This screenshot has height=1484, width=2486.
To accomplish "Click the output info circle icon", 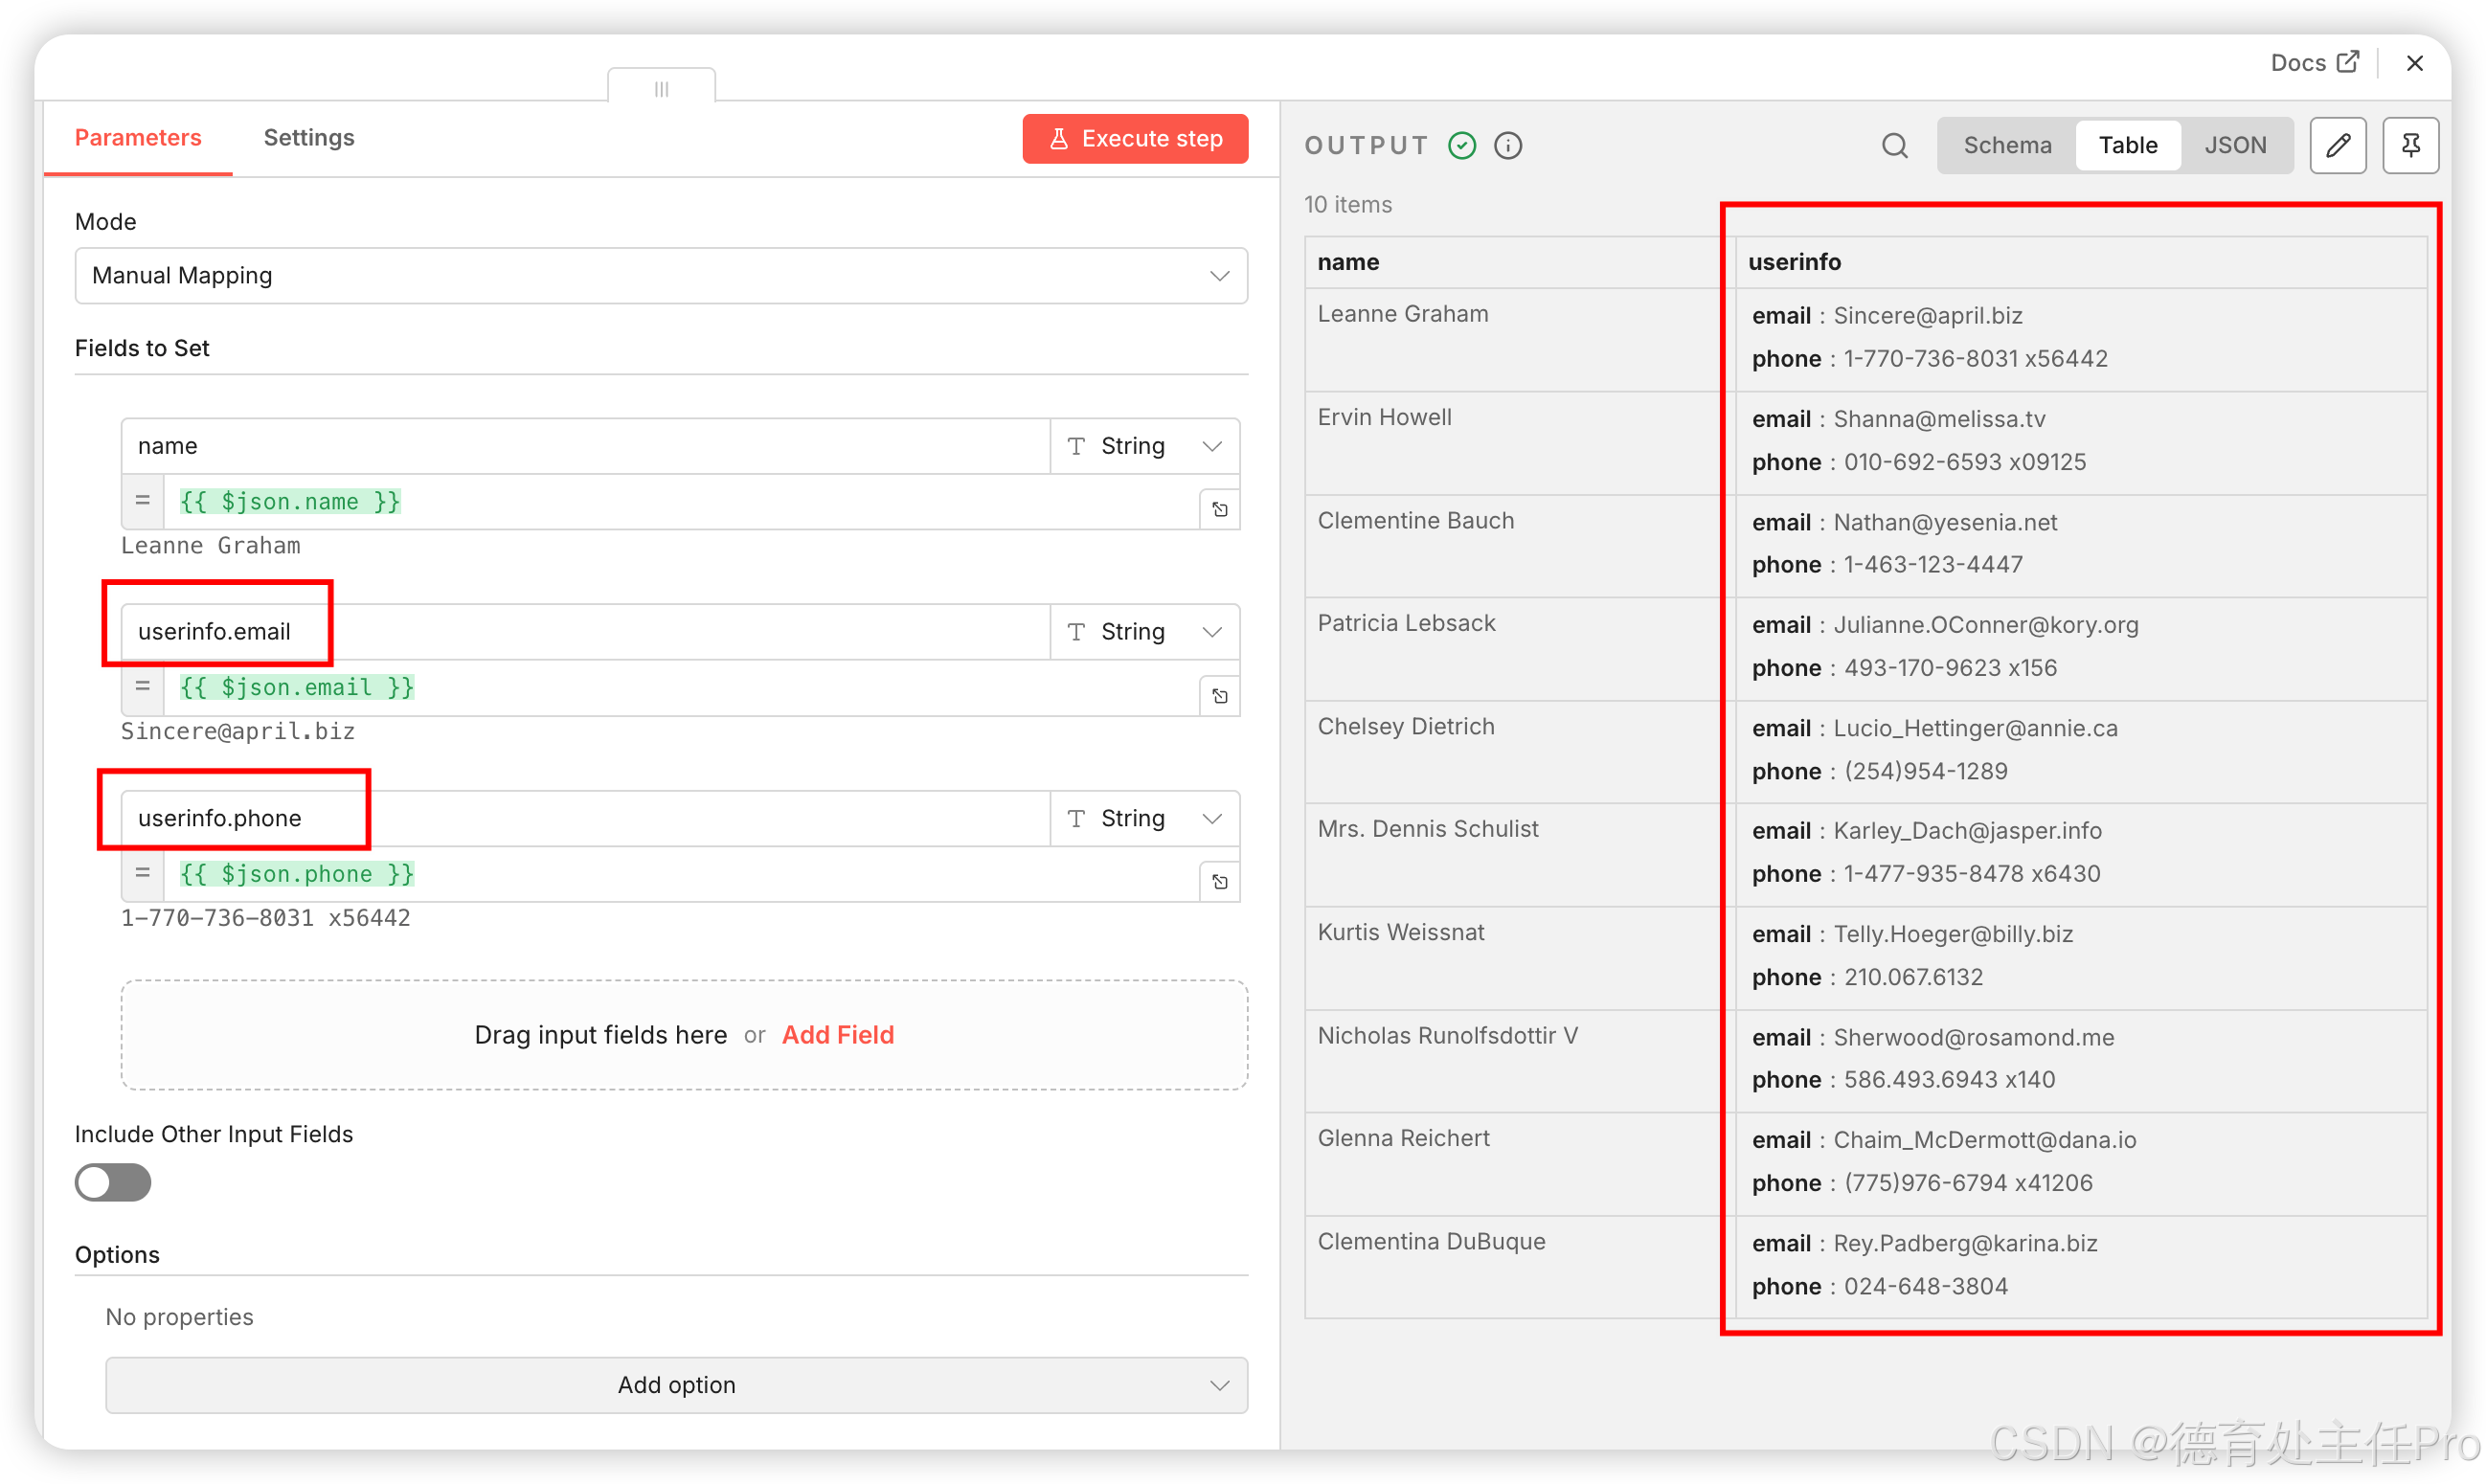I will [1507, 146].
